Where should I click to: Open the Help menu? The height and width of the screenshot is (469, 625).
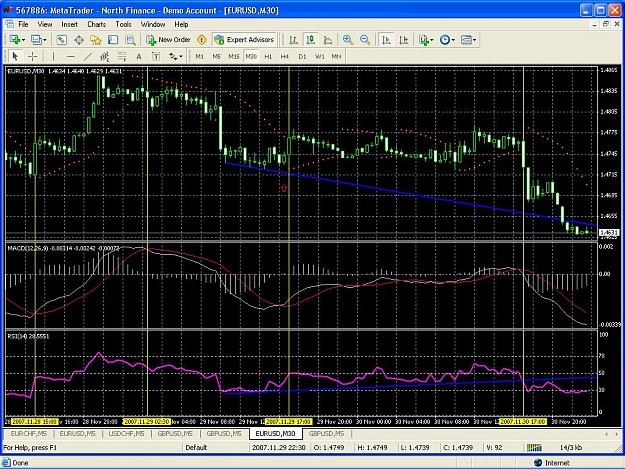point(181,24)
